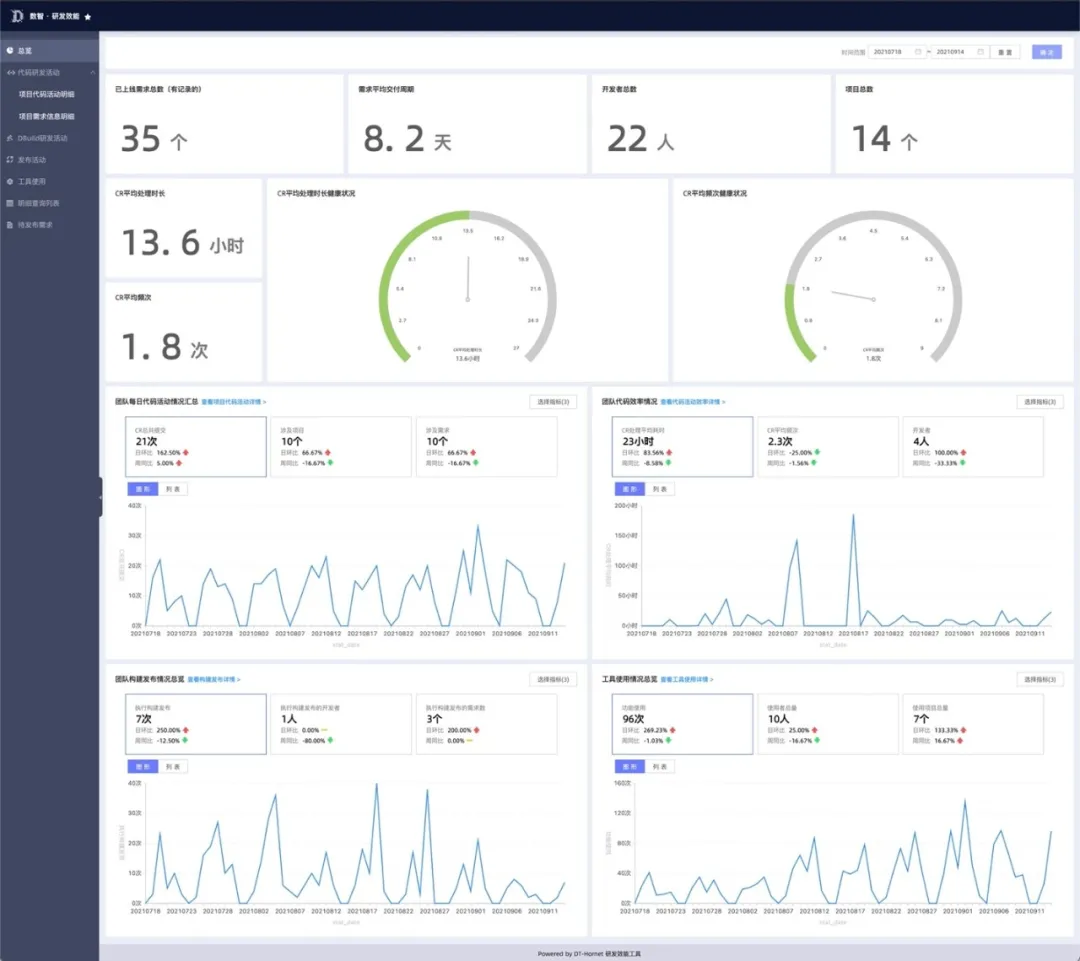Open 选择指标(3) dropdown for daily code activity
Viewport: 1080px width, 961px height.
[552, 402]
